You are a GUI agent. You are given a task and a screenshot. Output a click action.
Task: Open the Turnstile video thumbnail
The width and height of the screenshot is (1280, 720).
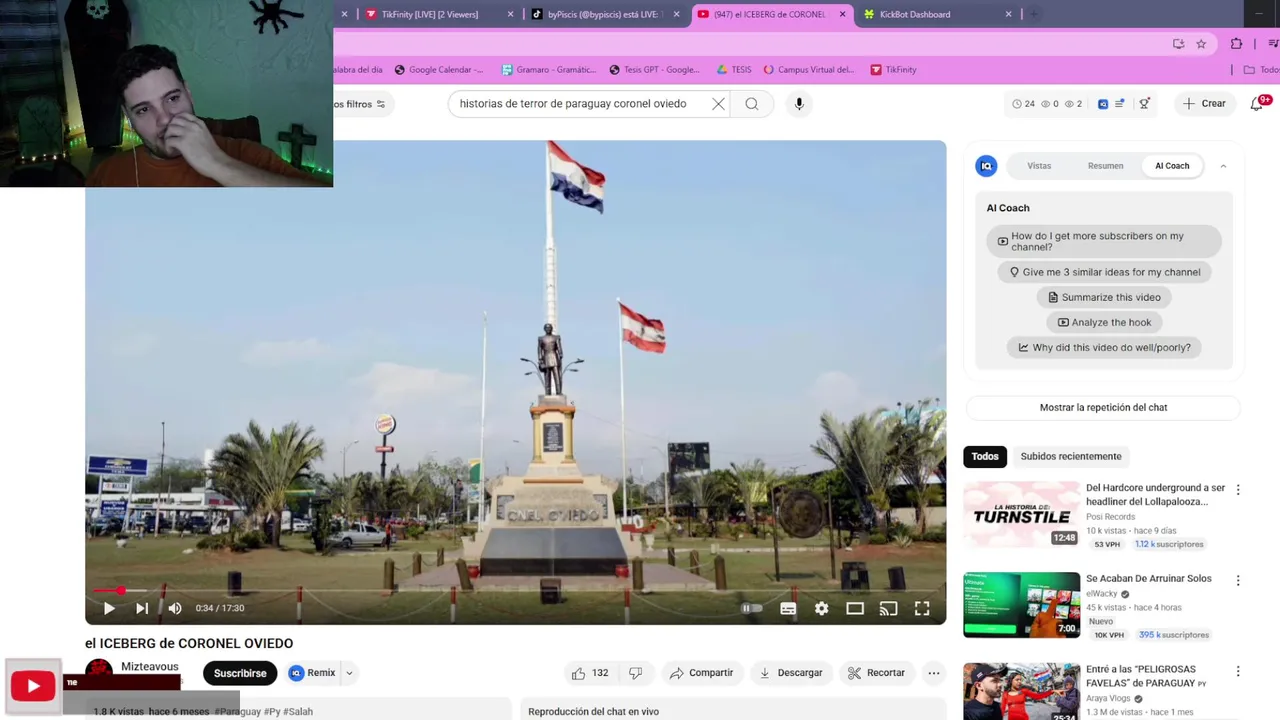click(1021, 514)
